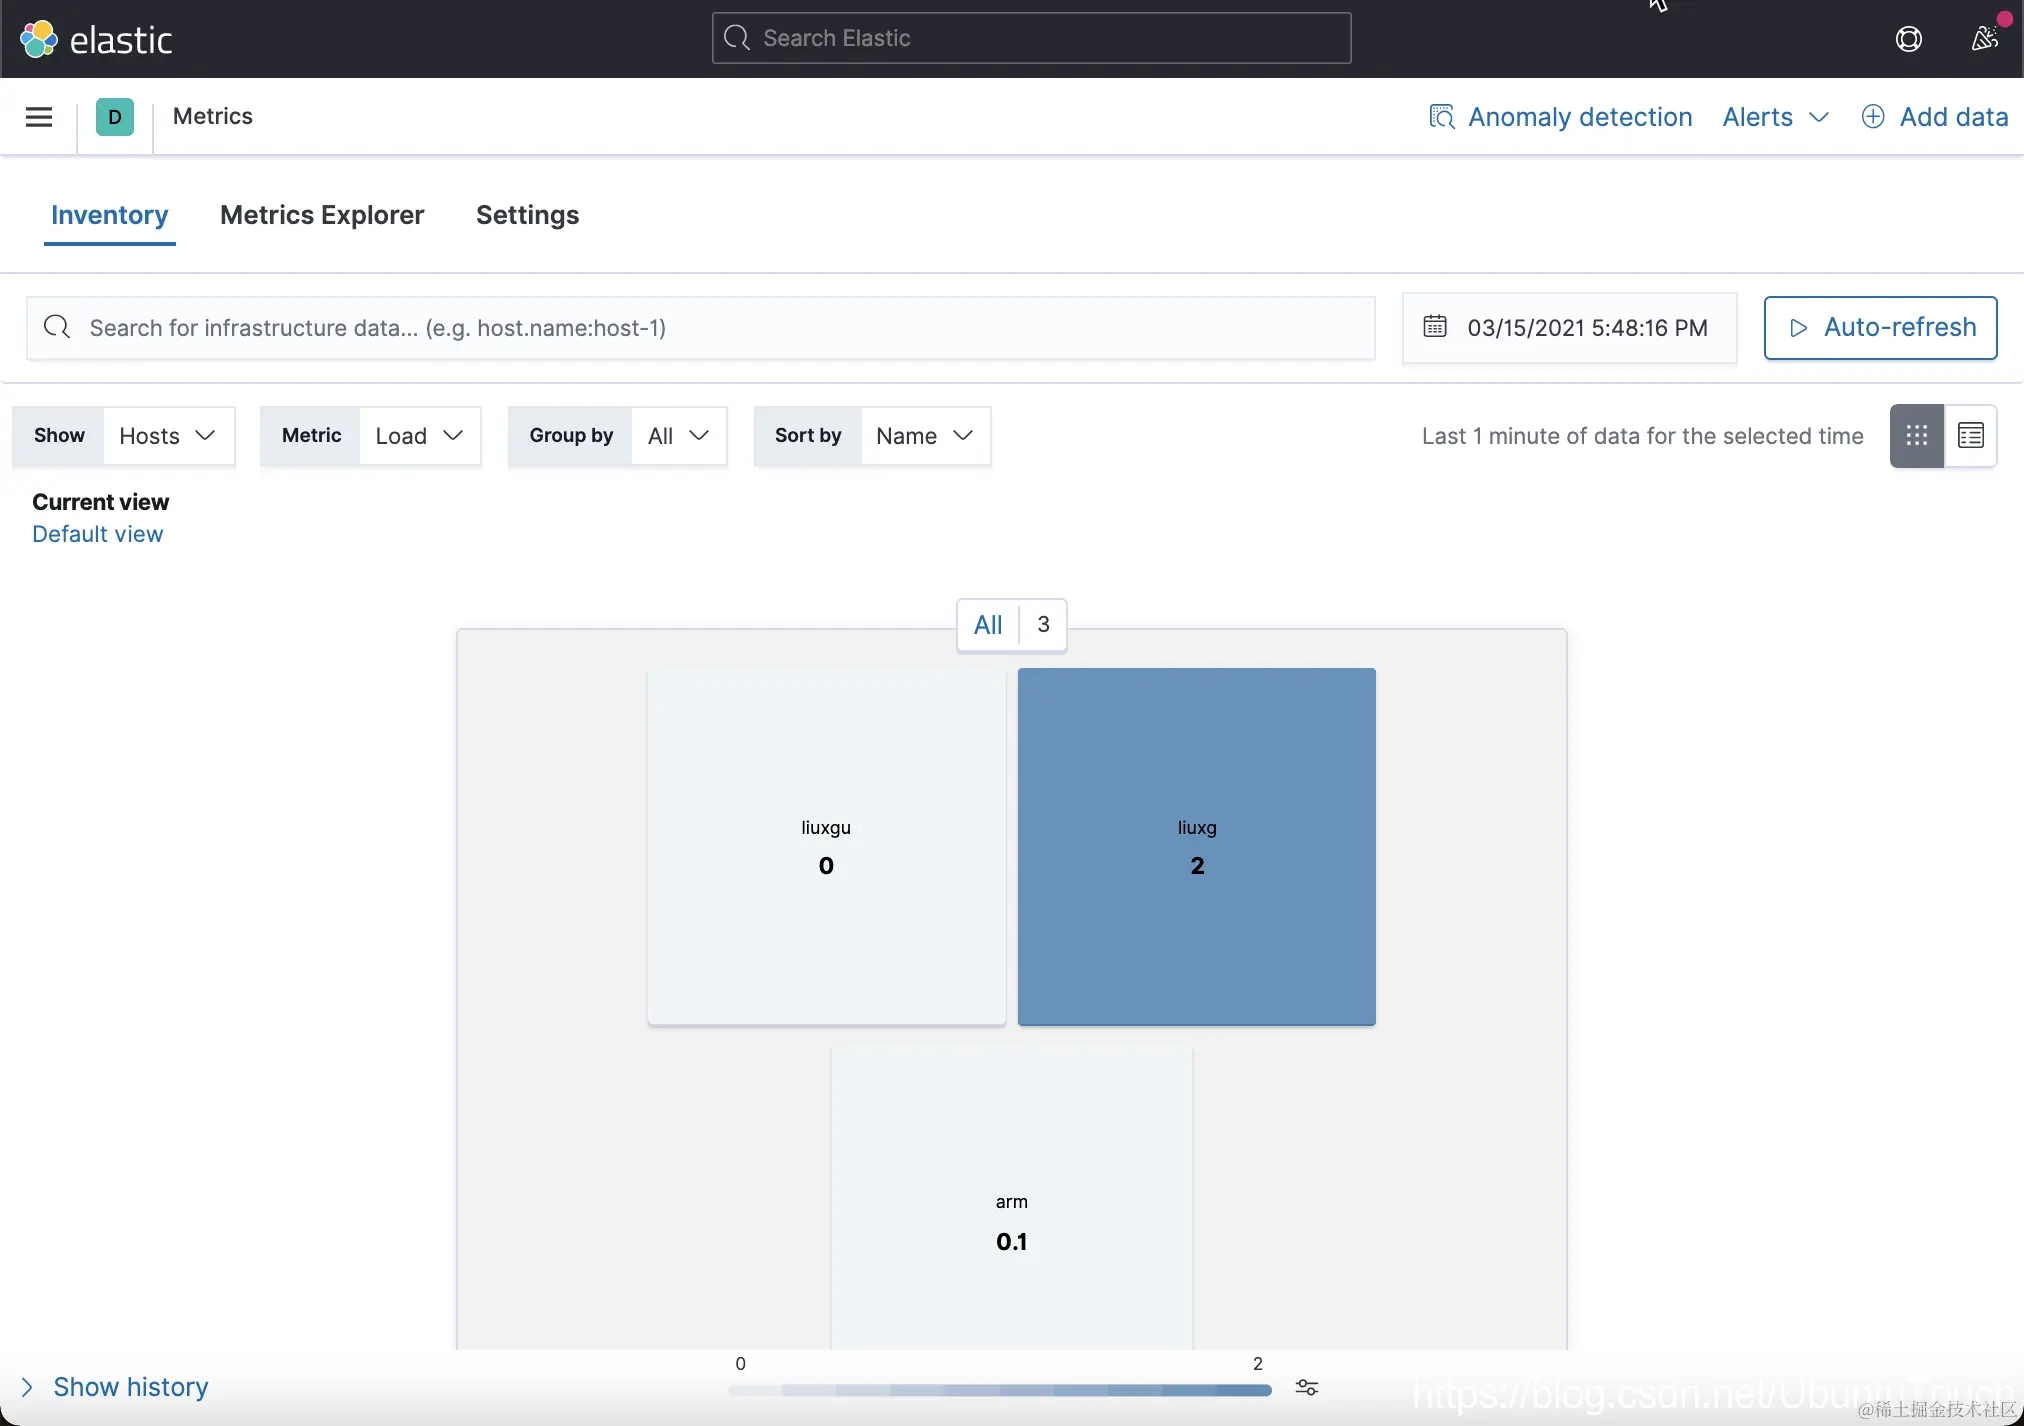Click the Elastic logo icon
Image resolution: width=2024 pixels, height=1426 pixels.
point(39,39)
